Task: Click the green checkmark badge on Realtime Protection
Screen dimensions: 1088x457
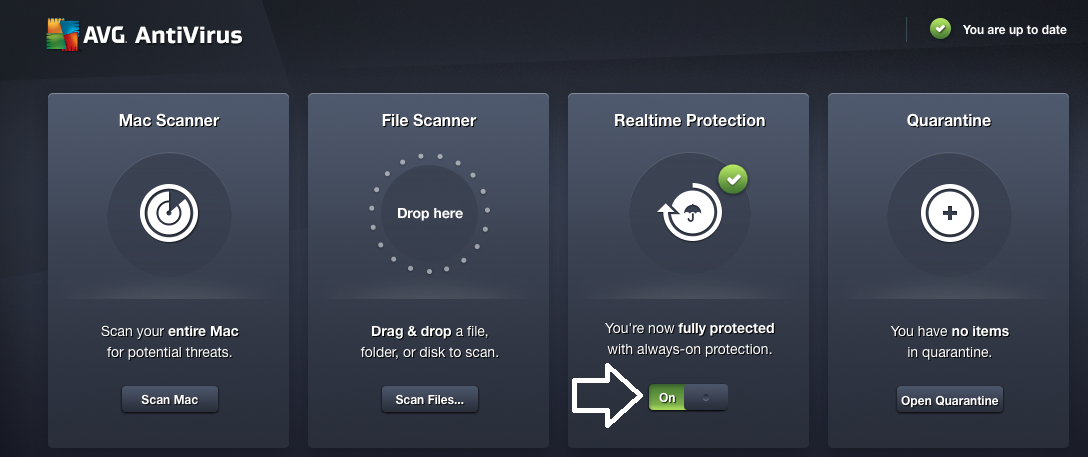Action: click(733, 180)
